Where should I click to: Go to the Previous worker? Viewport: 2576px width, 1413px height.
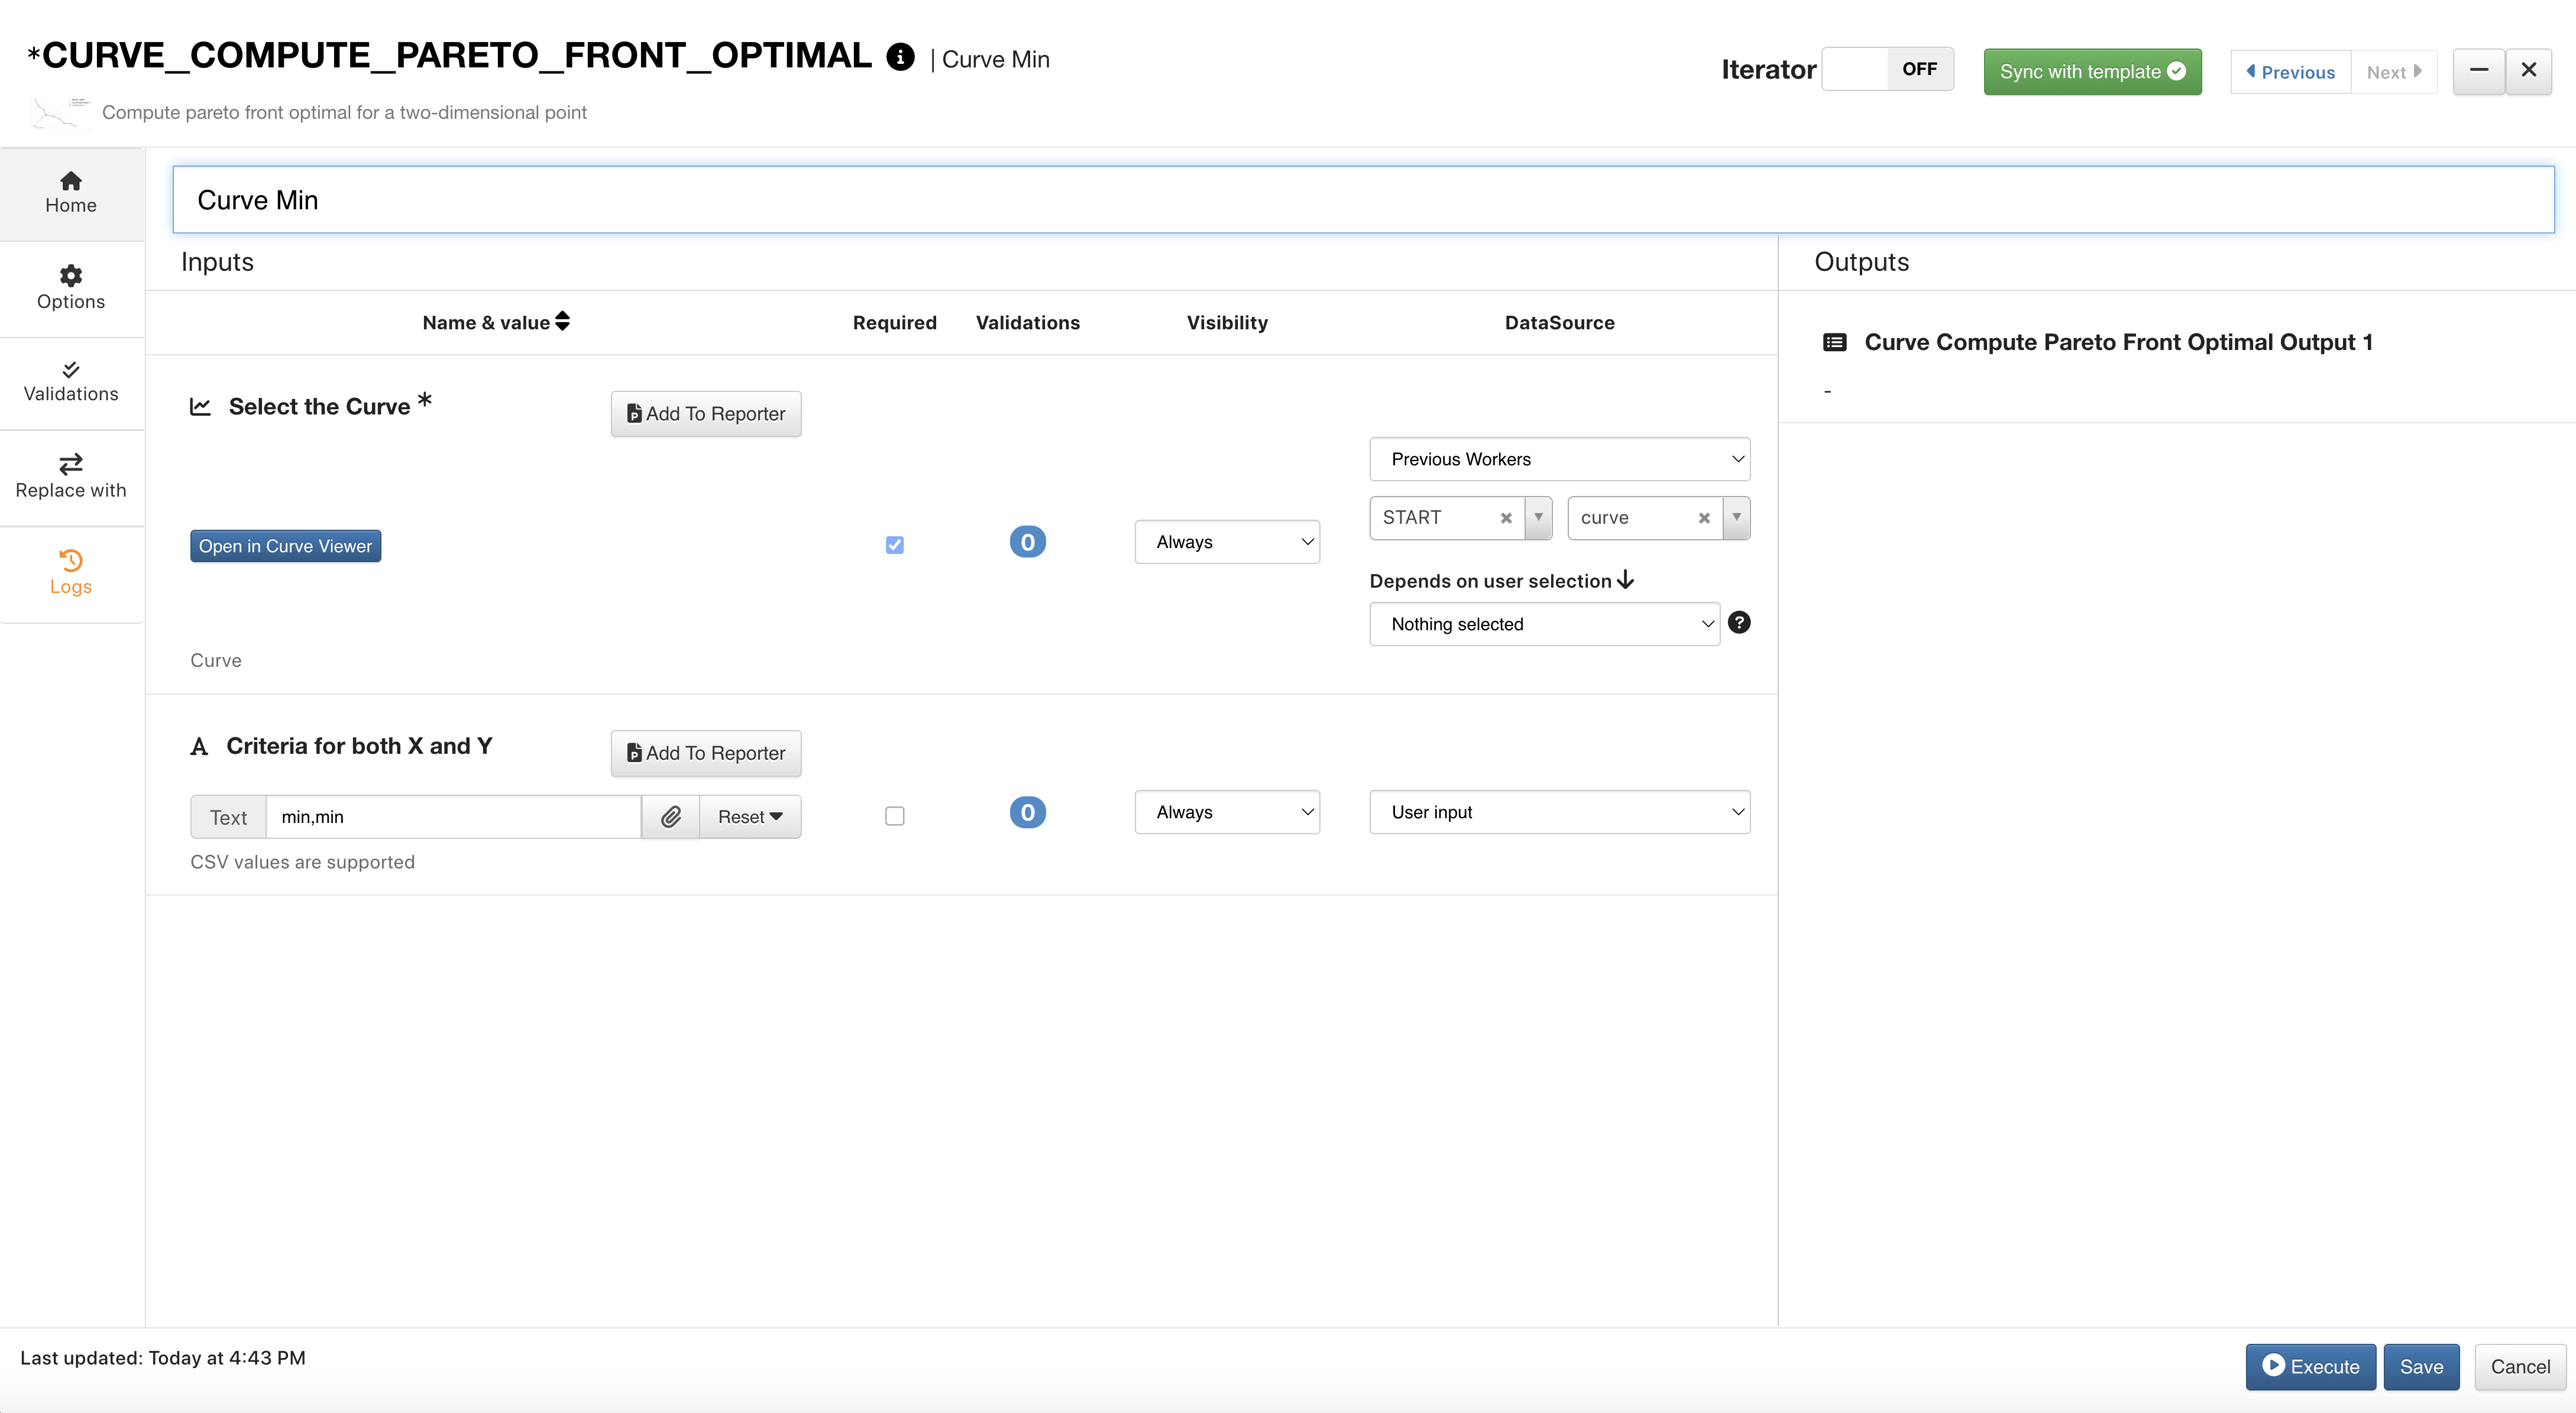(2290, 72)
